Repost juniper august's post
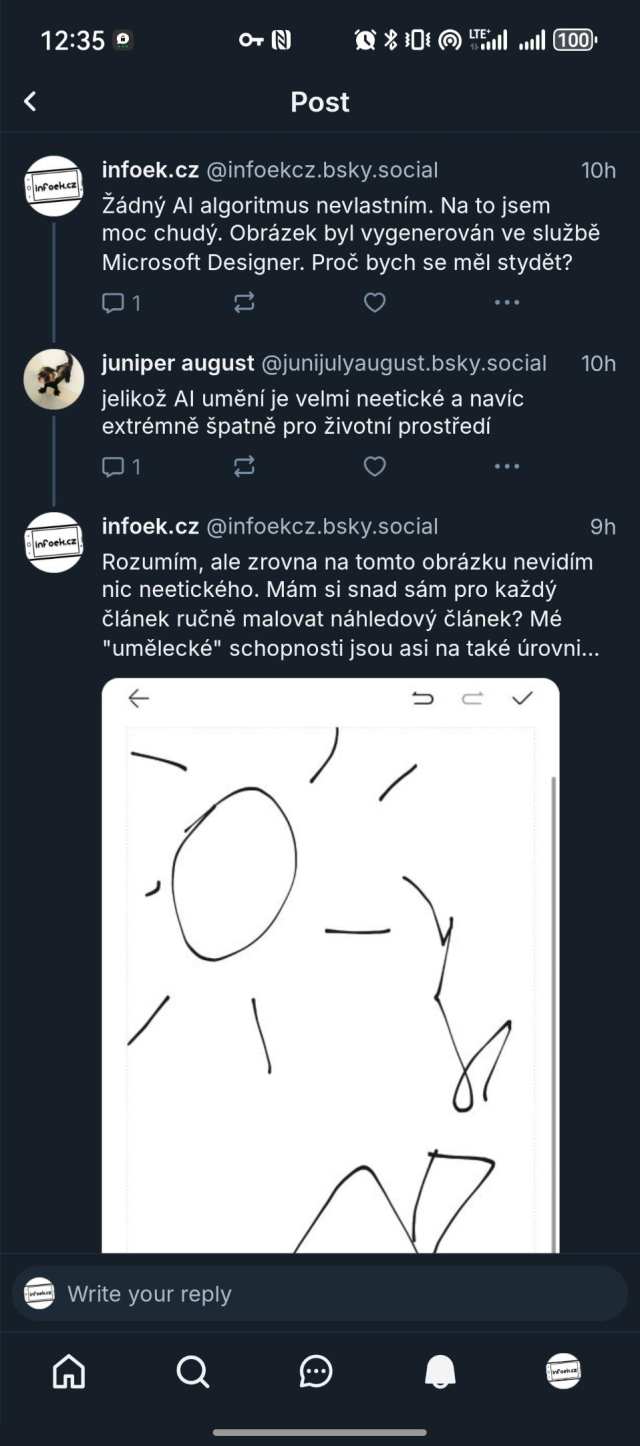 [x=244, y=466]
